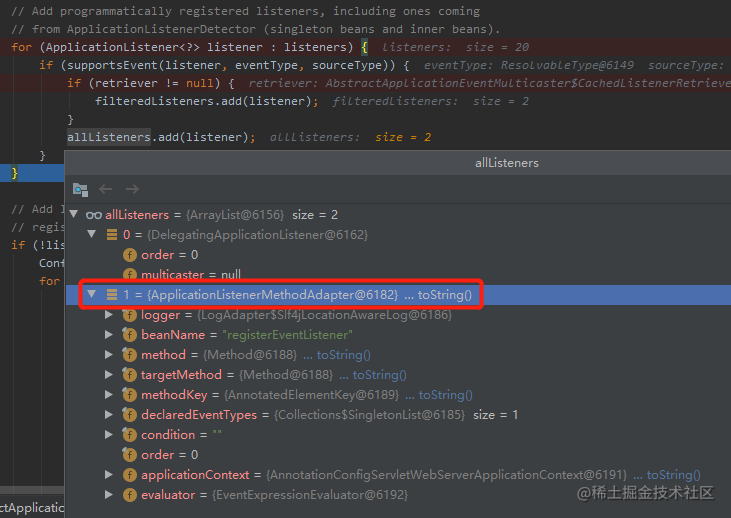Image resolution: width=731 pixels, height=518 pixels.
Task: Expand the methodKey field node
Action: (109, 394)
